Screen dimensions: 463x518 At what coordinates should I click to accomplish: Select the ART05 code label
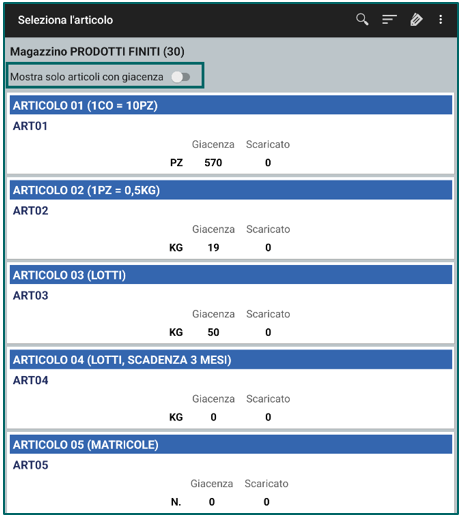point(31,465)
